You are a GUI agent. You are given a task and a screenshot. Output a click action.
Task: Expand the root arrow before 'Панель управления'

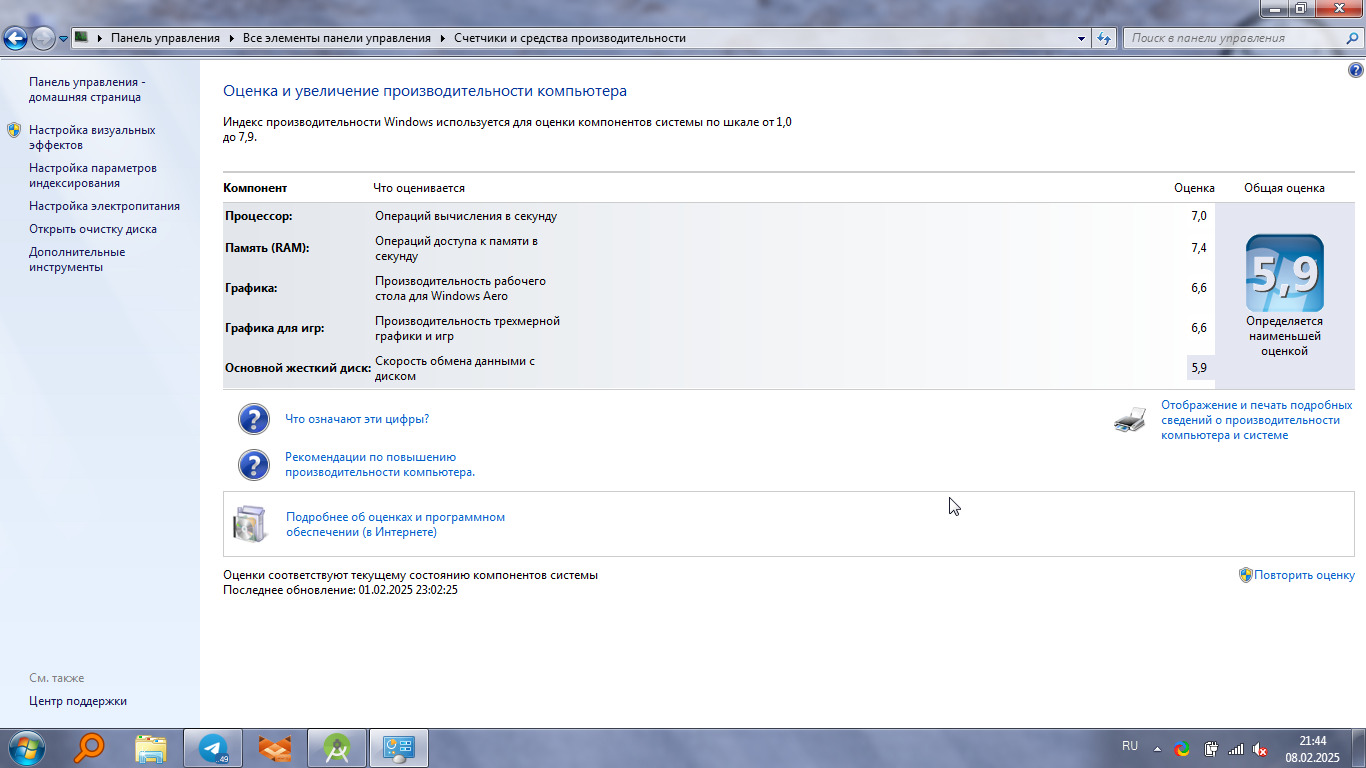coord(100,38)
